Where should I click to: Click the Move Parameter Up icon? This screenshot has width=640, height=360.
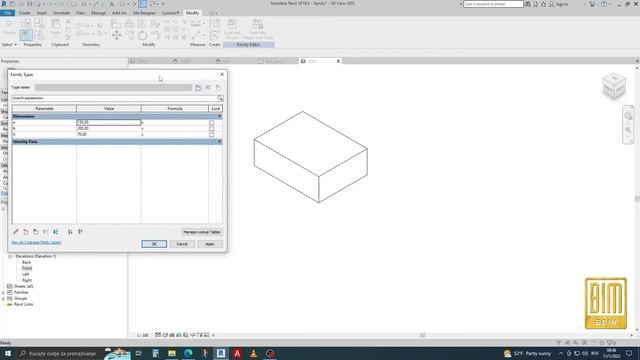coord(46,232)
